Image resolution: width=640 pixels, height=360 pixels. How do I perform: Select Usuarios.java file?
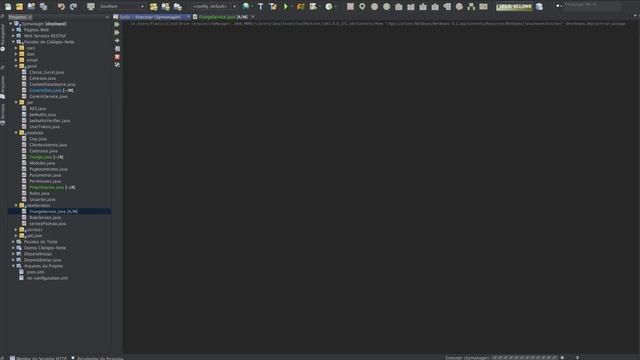click(42, 200)
